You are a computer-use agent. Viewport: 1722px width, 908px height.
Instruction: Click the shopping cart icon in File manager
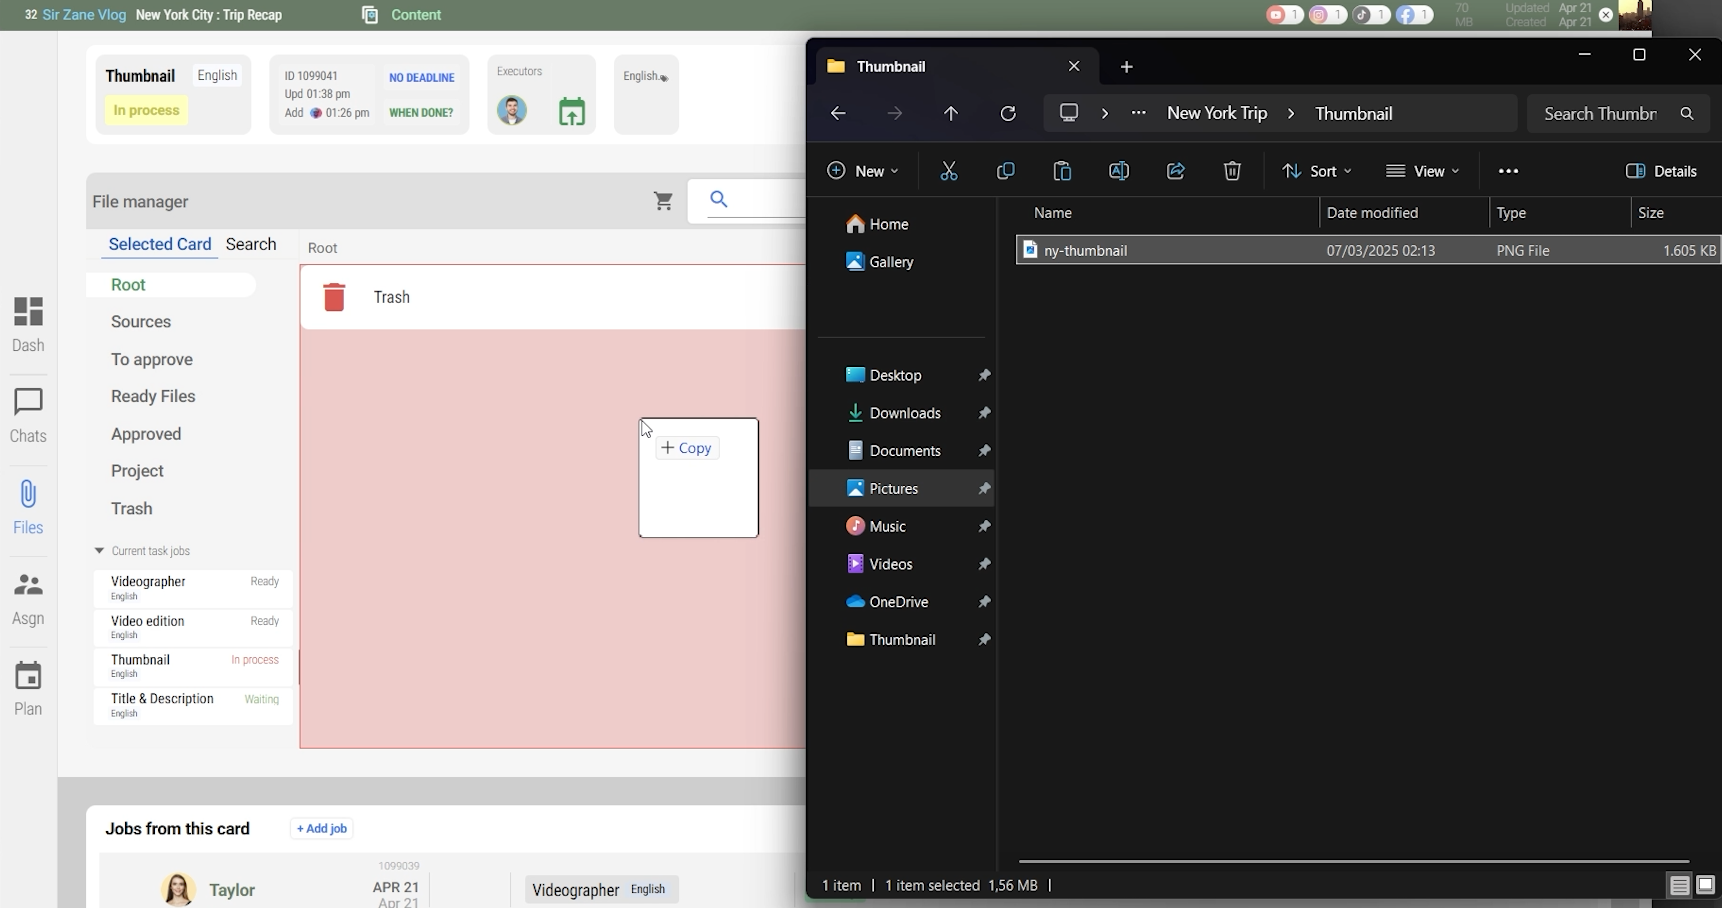[663, 202]
